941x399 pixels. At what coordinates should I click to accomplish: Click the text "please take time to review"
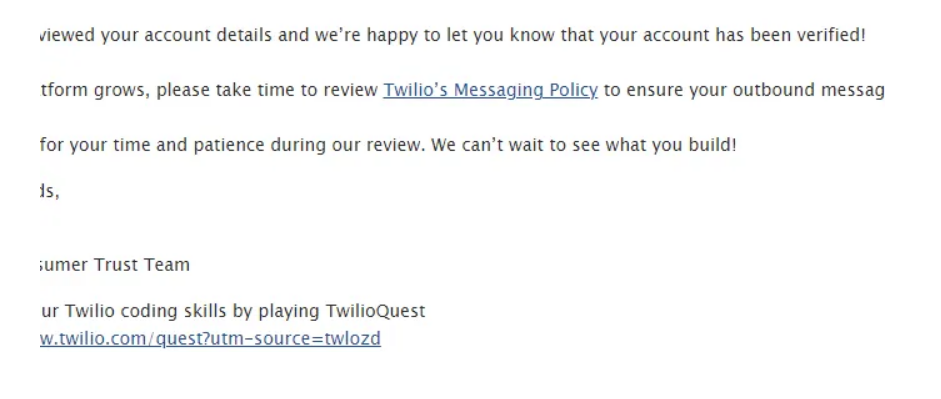(x=267, y=91)
